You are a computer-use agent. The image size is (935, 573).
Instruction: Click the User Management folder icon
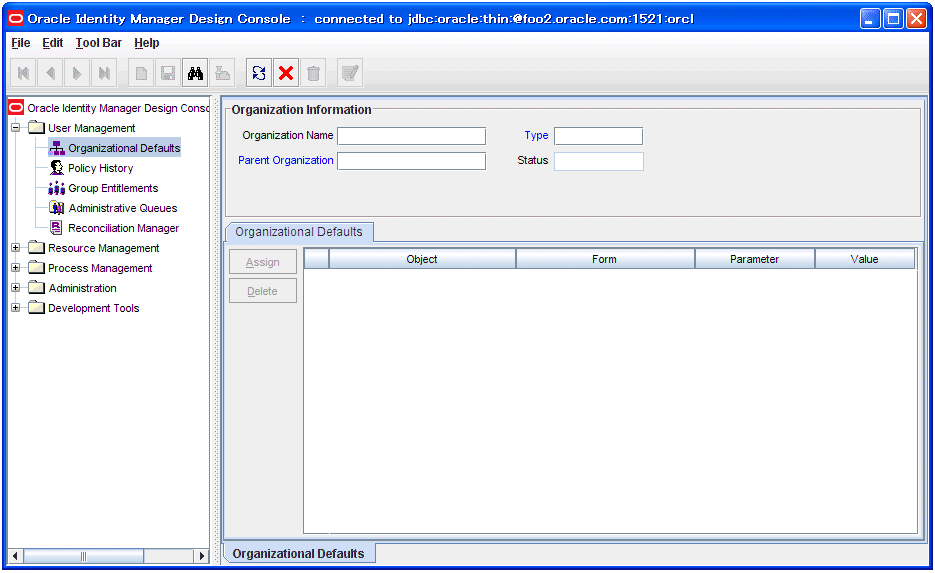point(36,128)
